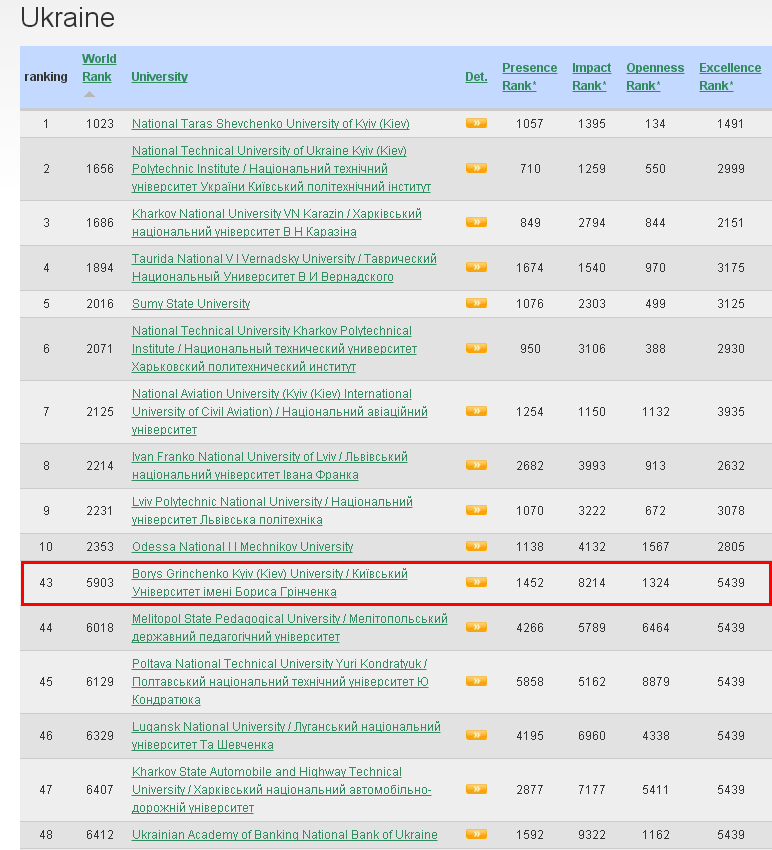
Task: Open National Taras Shevchenko University of Kyiv link
Action: pyautogui.click(x=271, y=124)
